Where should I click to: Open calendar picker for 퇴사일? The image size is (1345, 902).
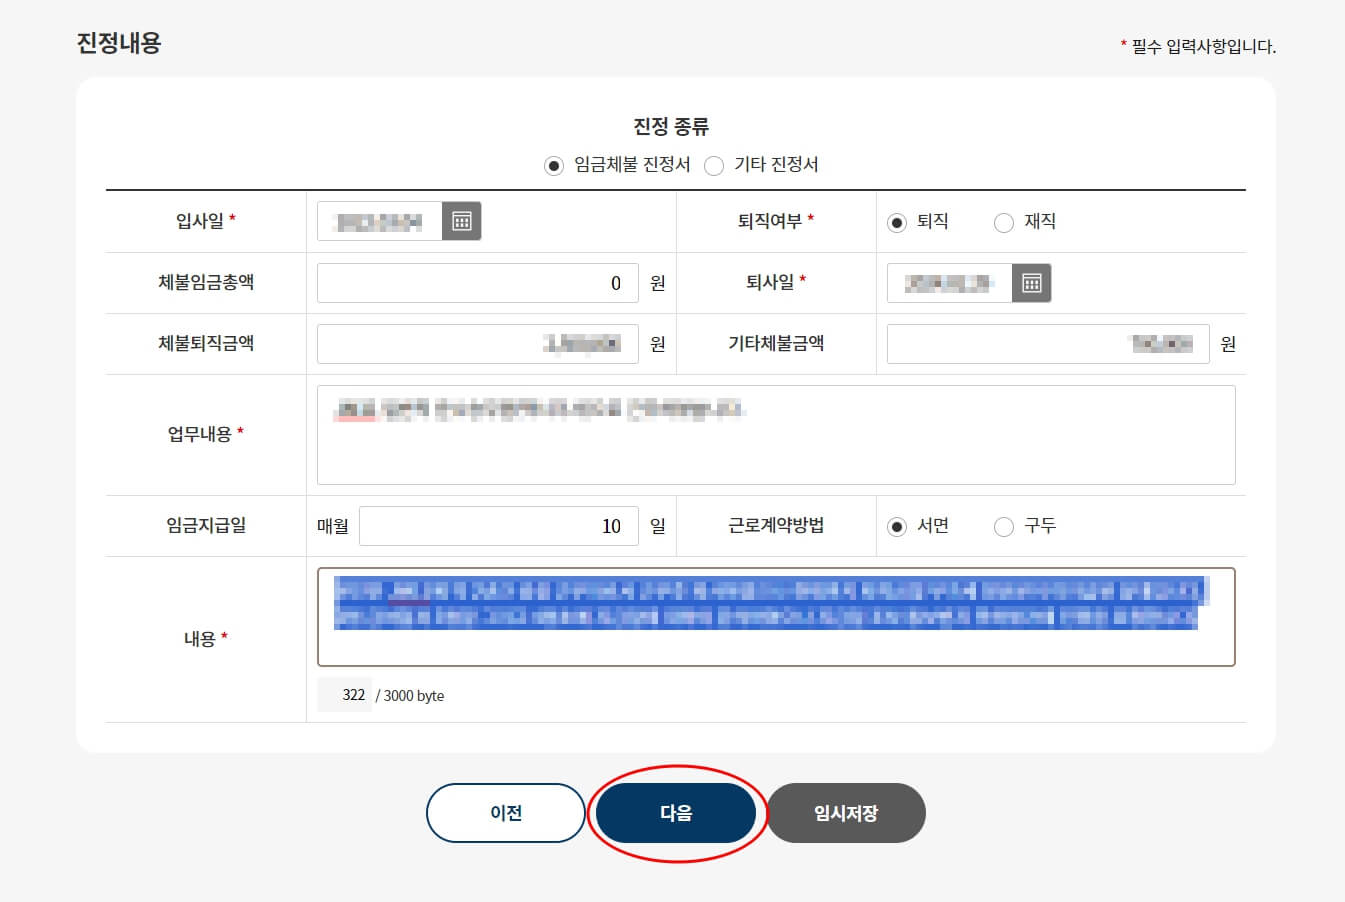click(x=1031, y=283)
